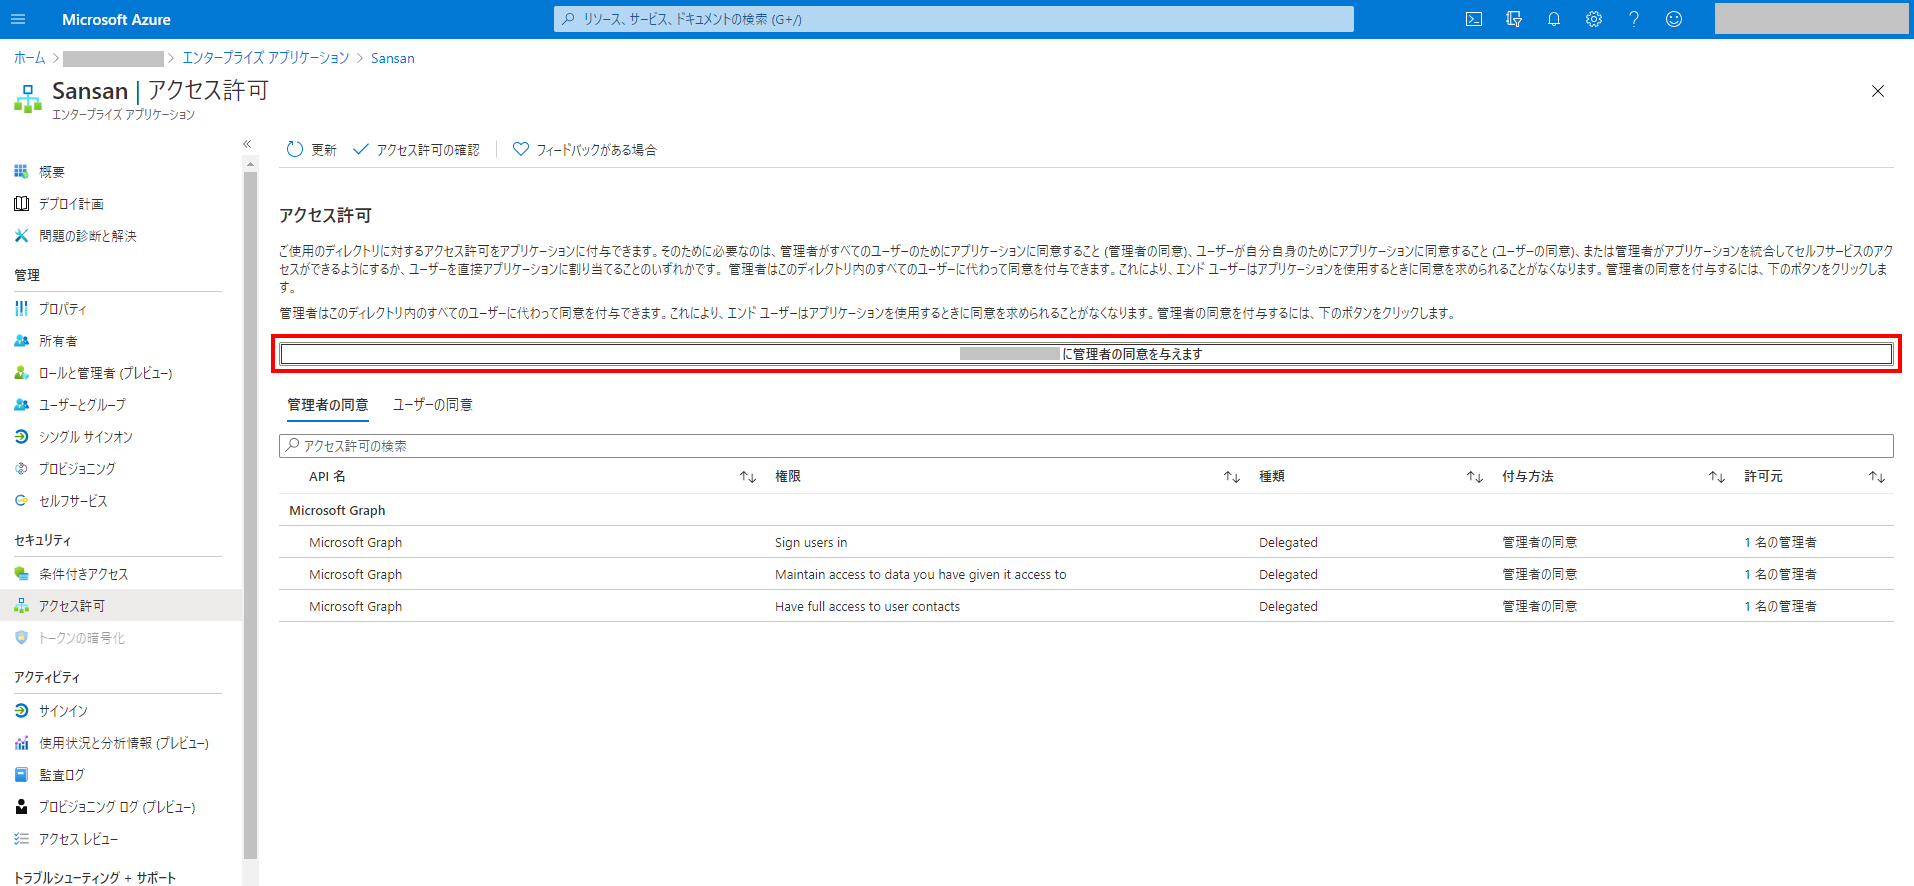The width and height of the screenshot is (1914, 886).
Task: Click the sidebar vertical scrollbar
Action: point(250,500)
